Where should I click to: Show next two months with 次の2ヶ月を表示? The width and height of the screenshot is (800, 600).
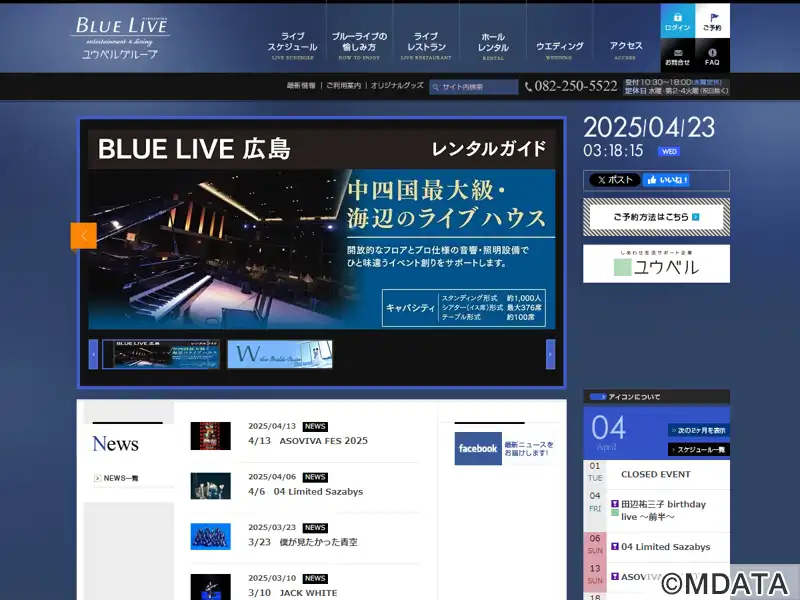pos(698,430)
